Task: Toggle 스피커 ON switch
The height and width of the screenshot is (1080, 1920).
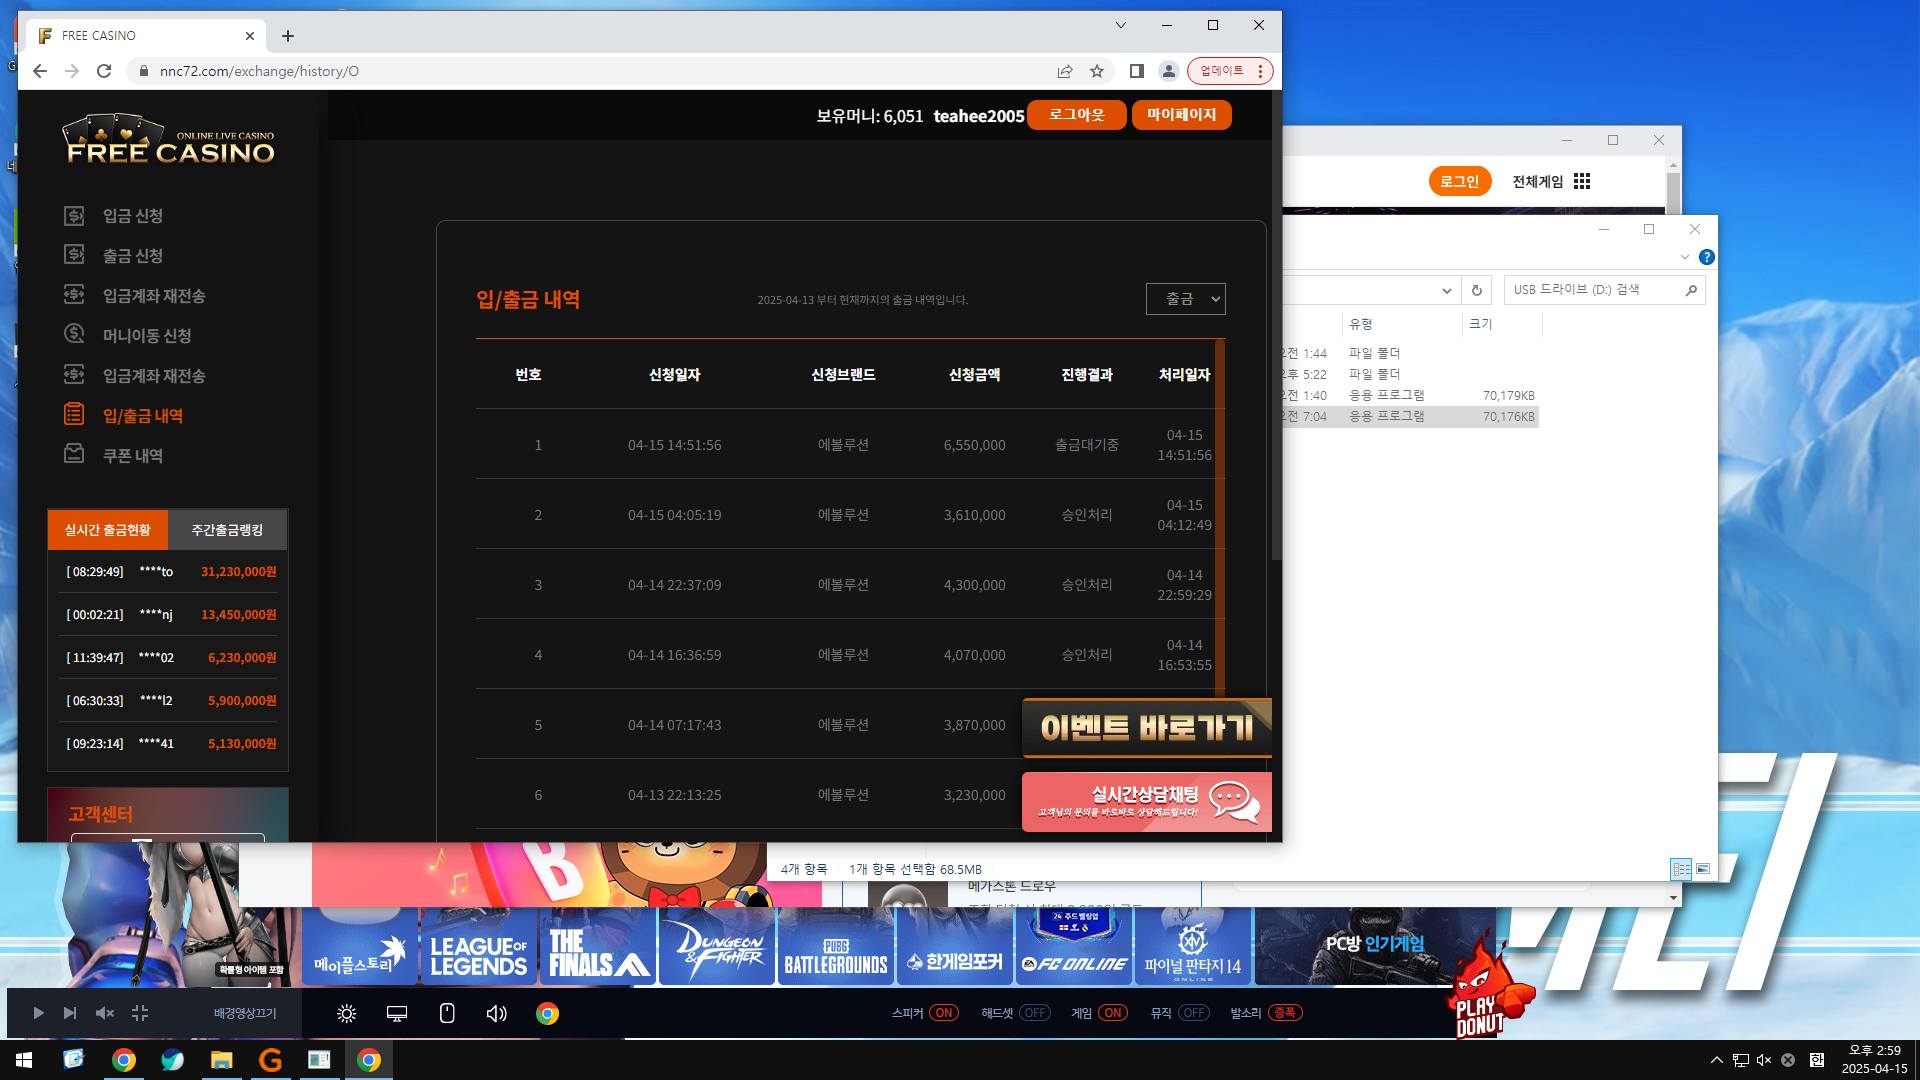Action: coord(944,1013)
